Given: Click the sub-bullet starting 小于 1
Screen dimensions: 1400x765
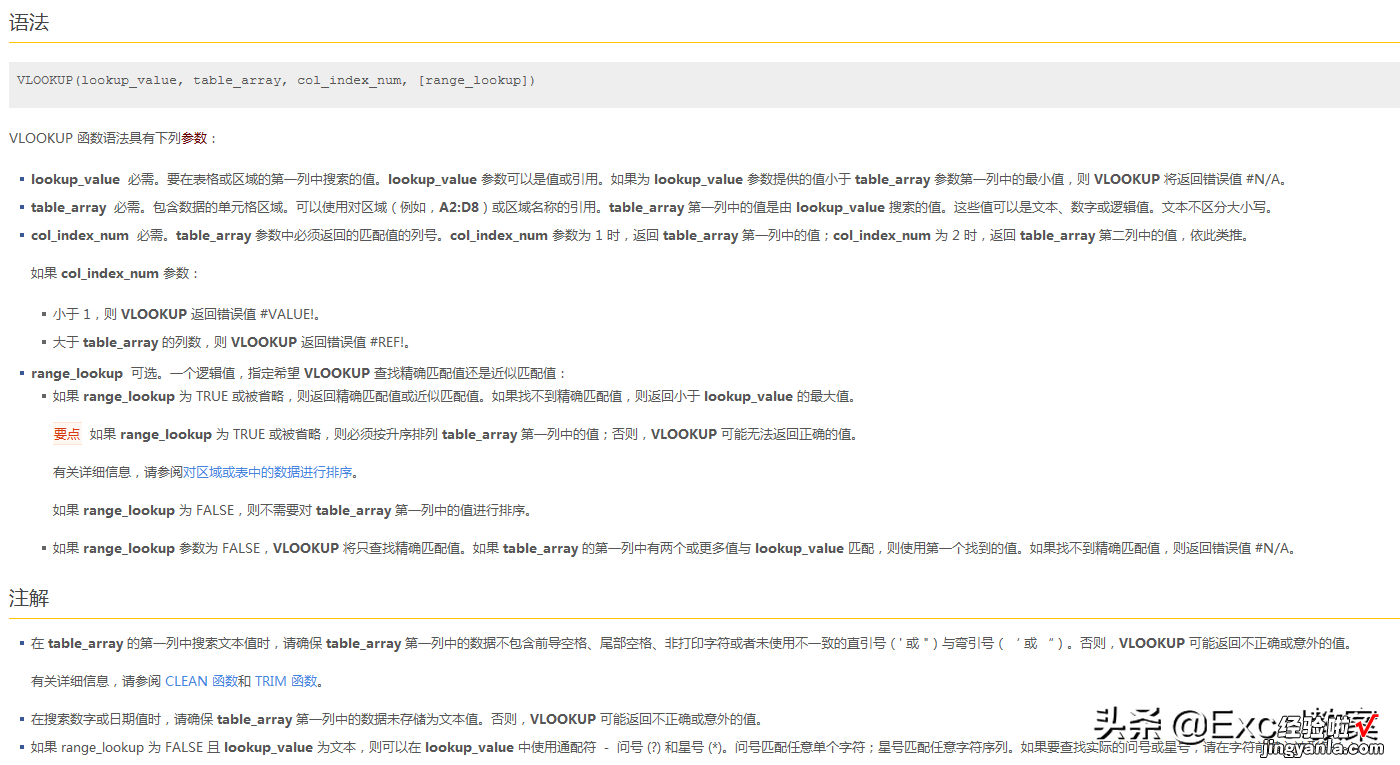Looking at the screenshot, I should [186, 314].
